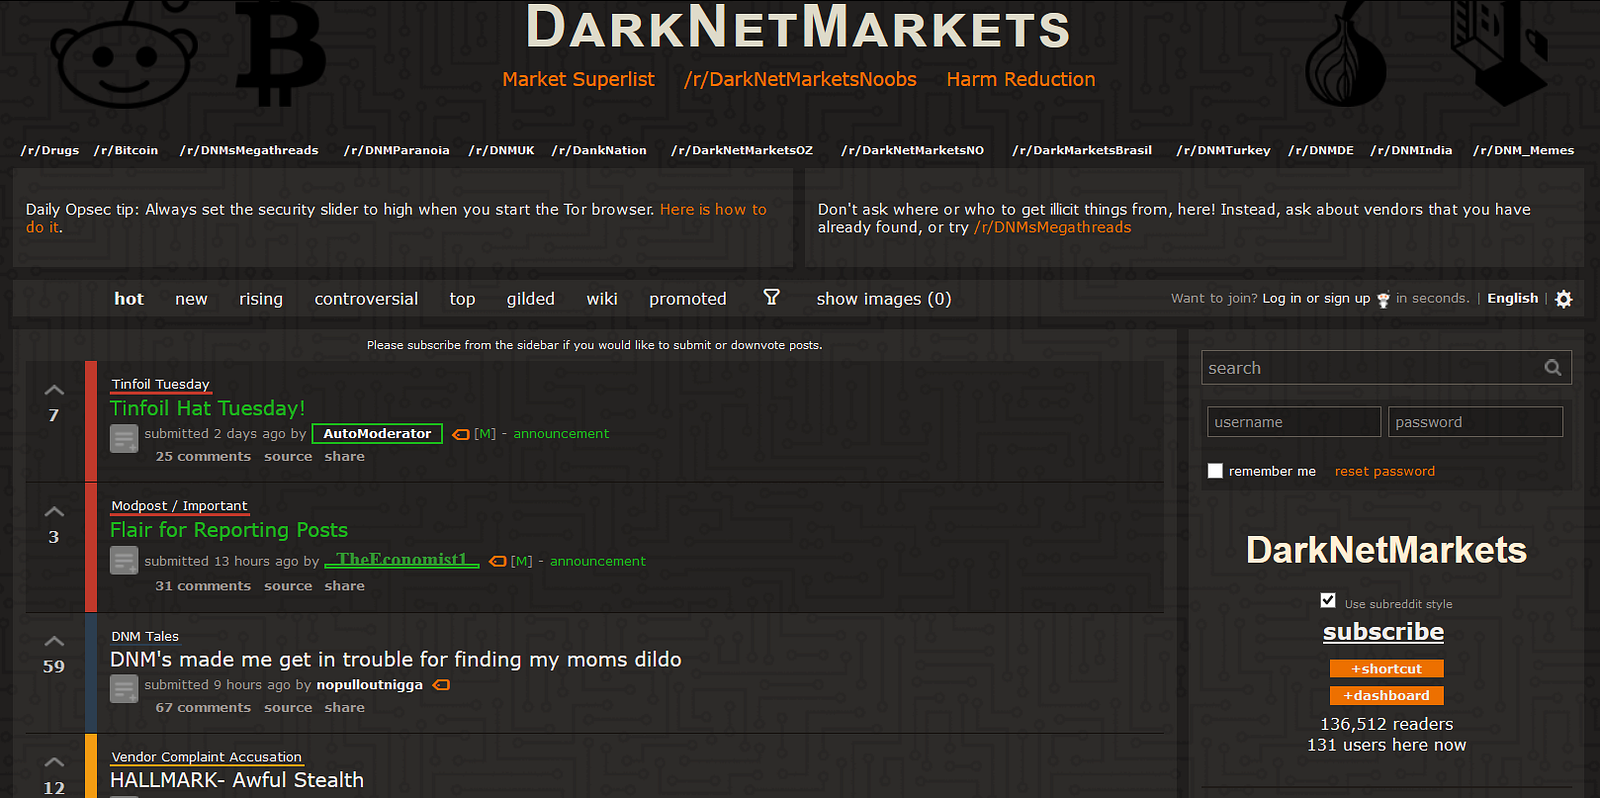
Task: Open the Market Superlist link
Action: [x=578, y=79]
